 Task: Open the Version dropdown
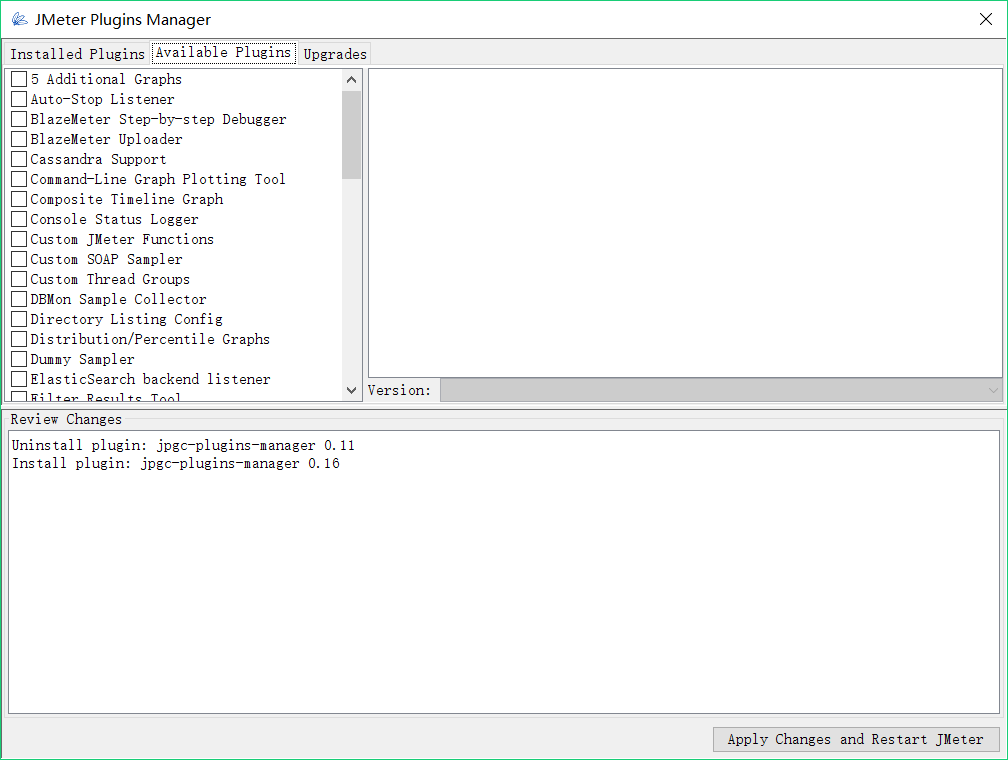pyautogui.click(x=721, y=390)
